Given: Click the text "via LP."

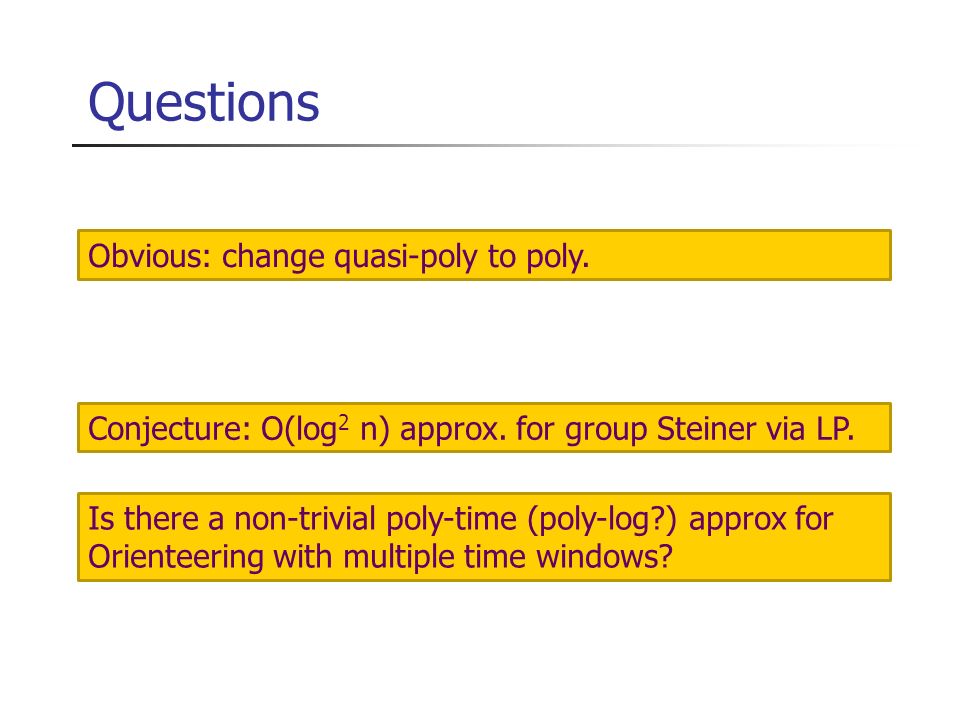Looking at the screenshot, I should coord(810,429).
